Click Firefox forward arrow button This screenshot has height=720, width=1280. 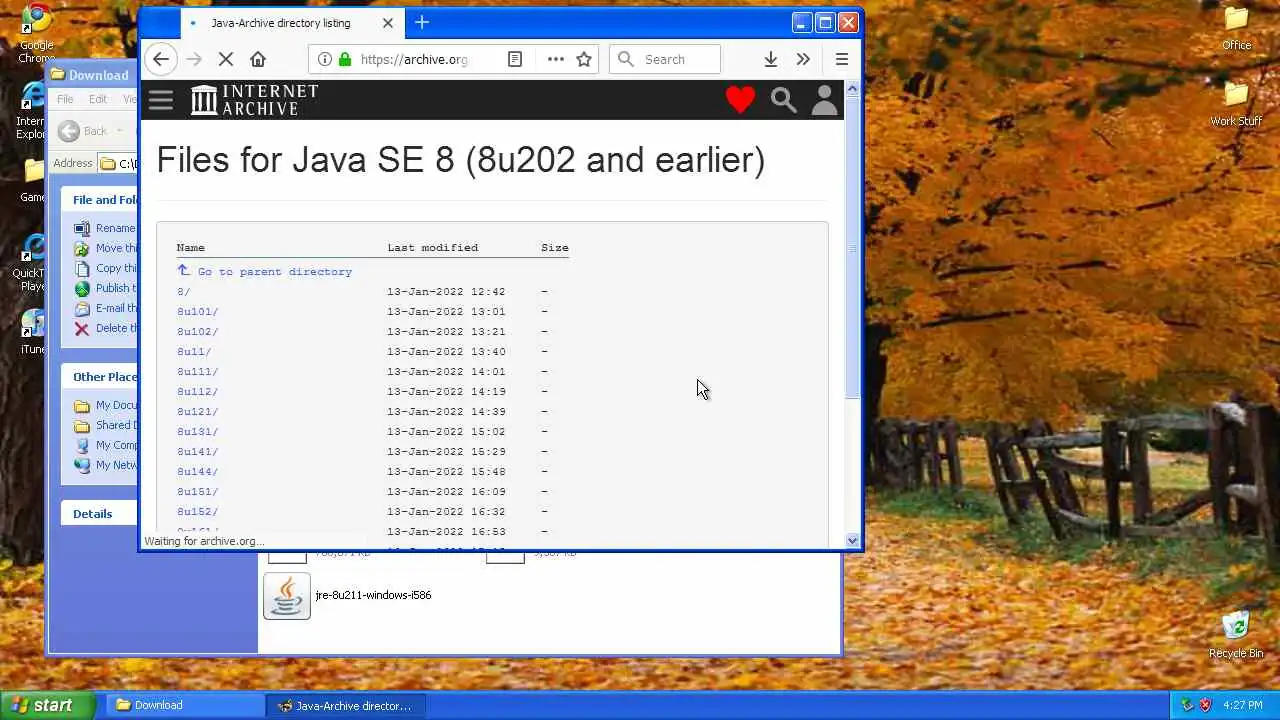(x=194, y=60)
